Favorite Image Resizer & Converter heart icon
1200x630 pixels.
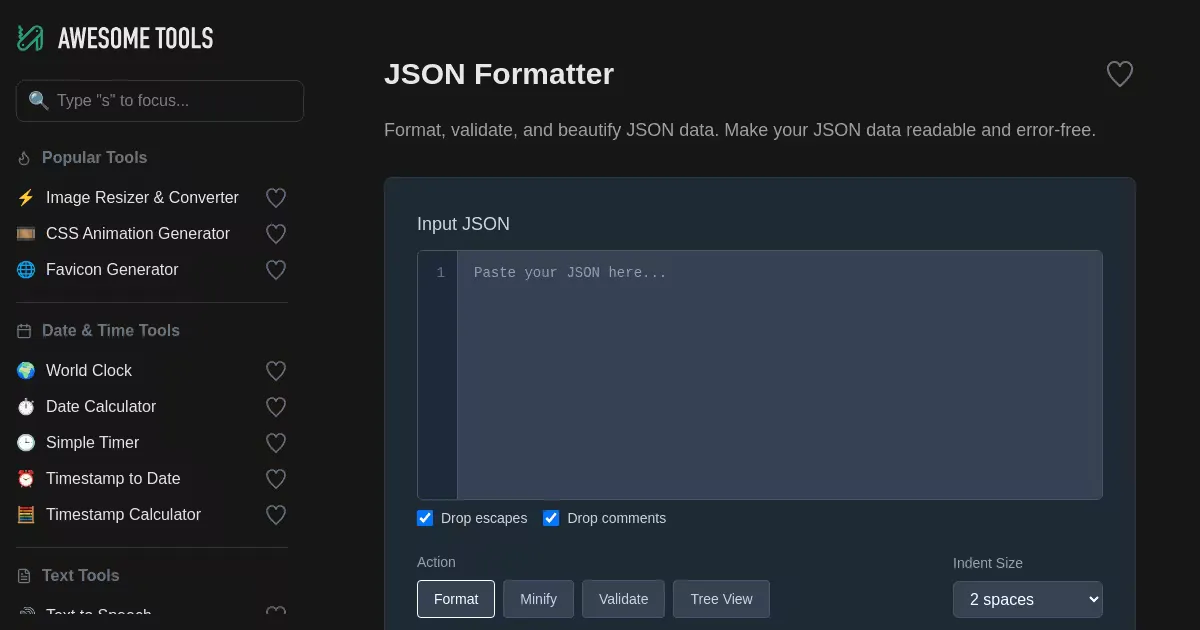click(x=276, y=198)
